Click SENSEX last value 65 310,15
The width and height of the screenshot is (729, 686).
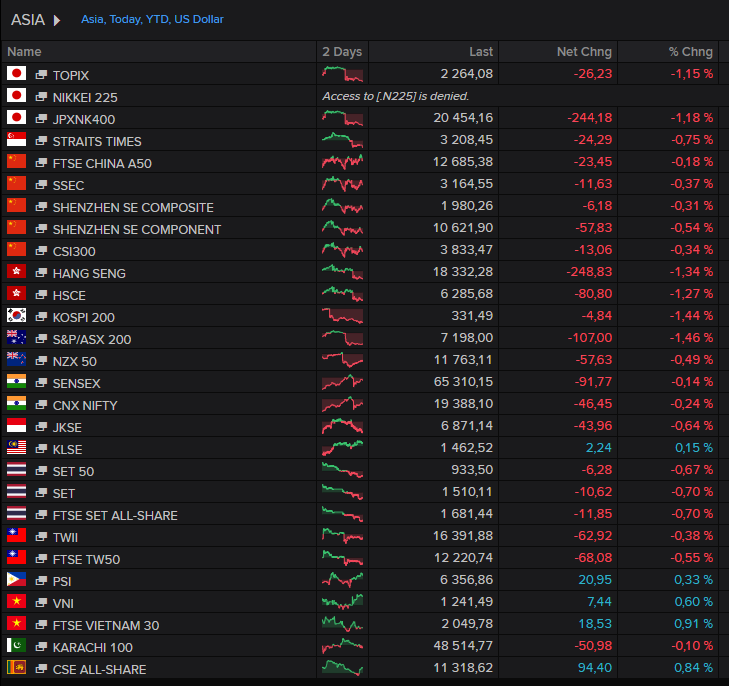point(463,382)
